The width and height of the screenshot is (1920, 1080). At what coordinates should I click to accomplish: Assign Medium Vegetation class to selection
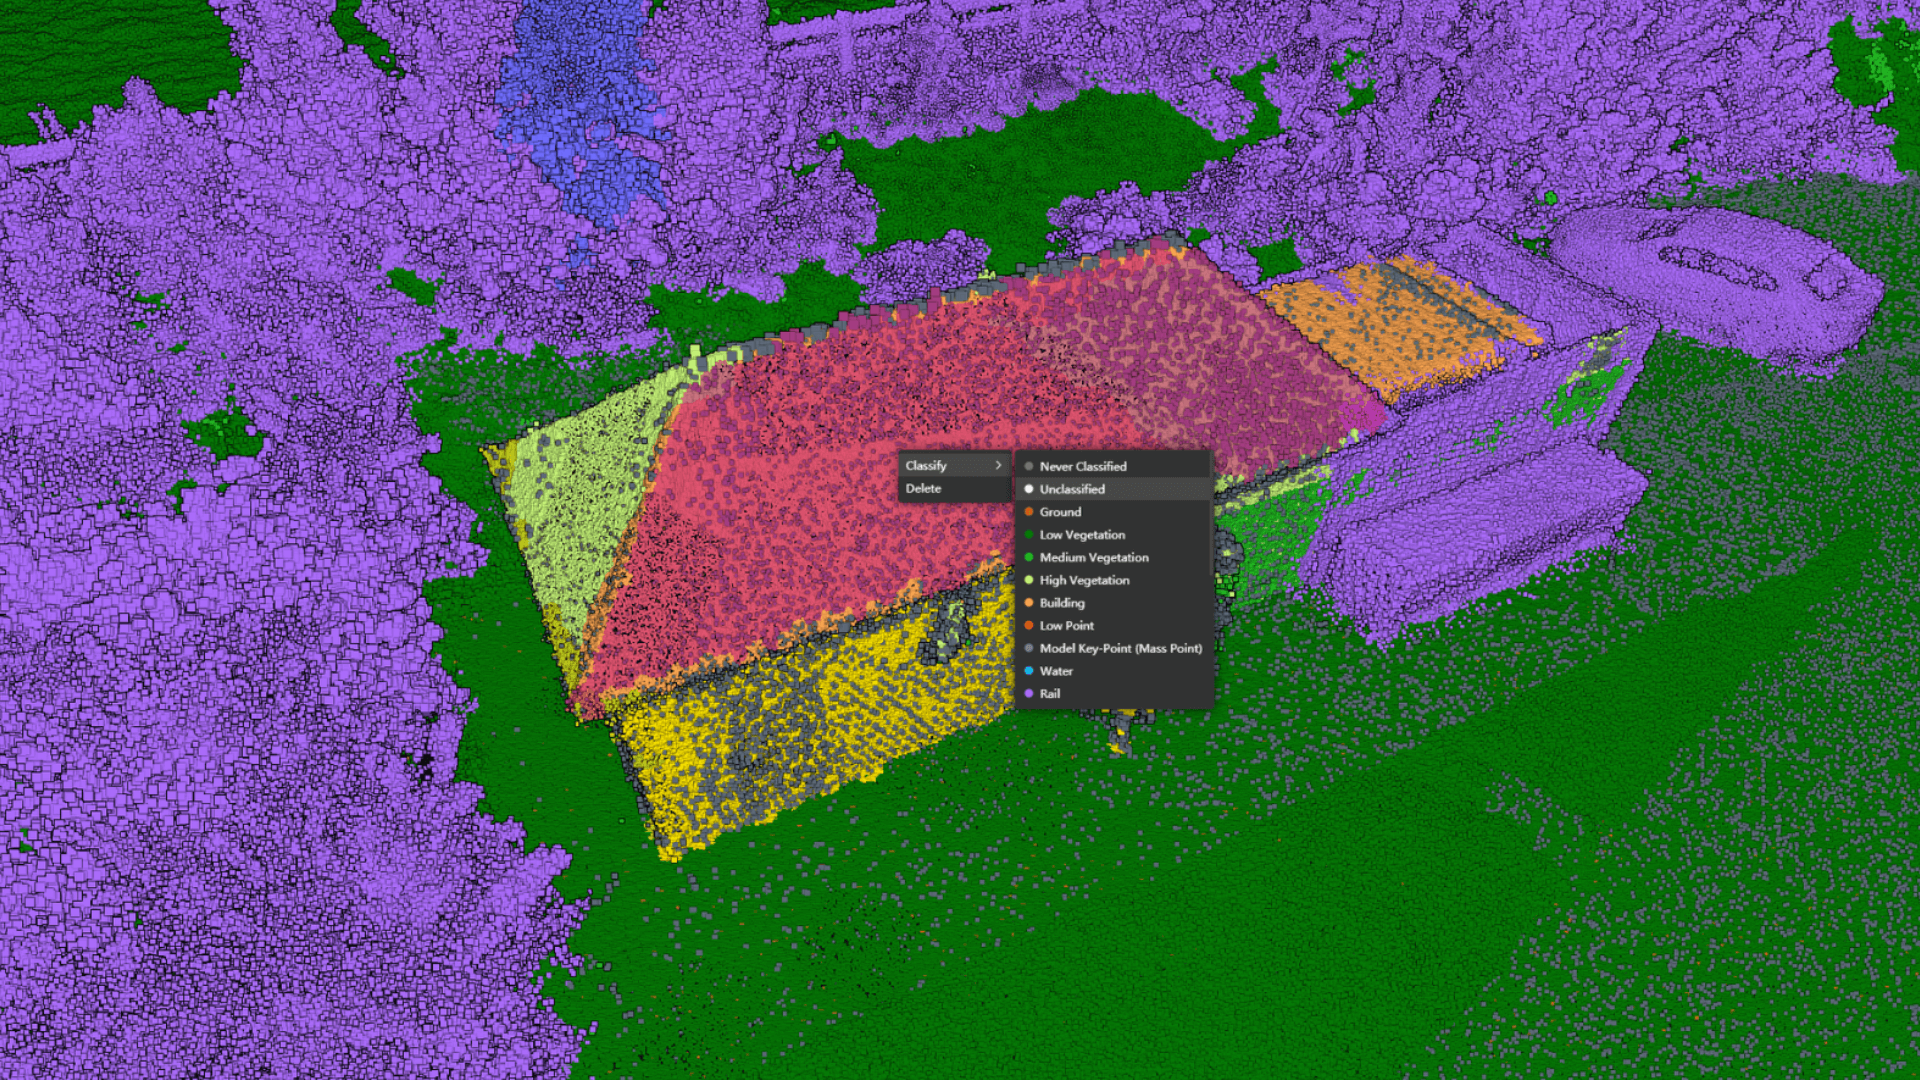[x=1094, y=558]
